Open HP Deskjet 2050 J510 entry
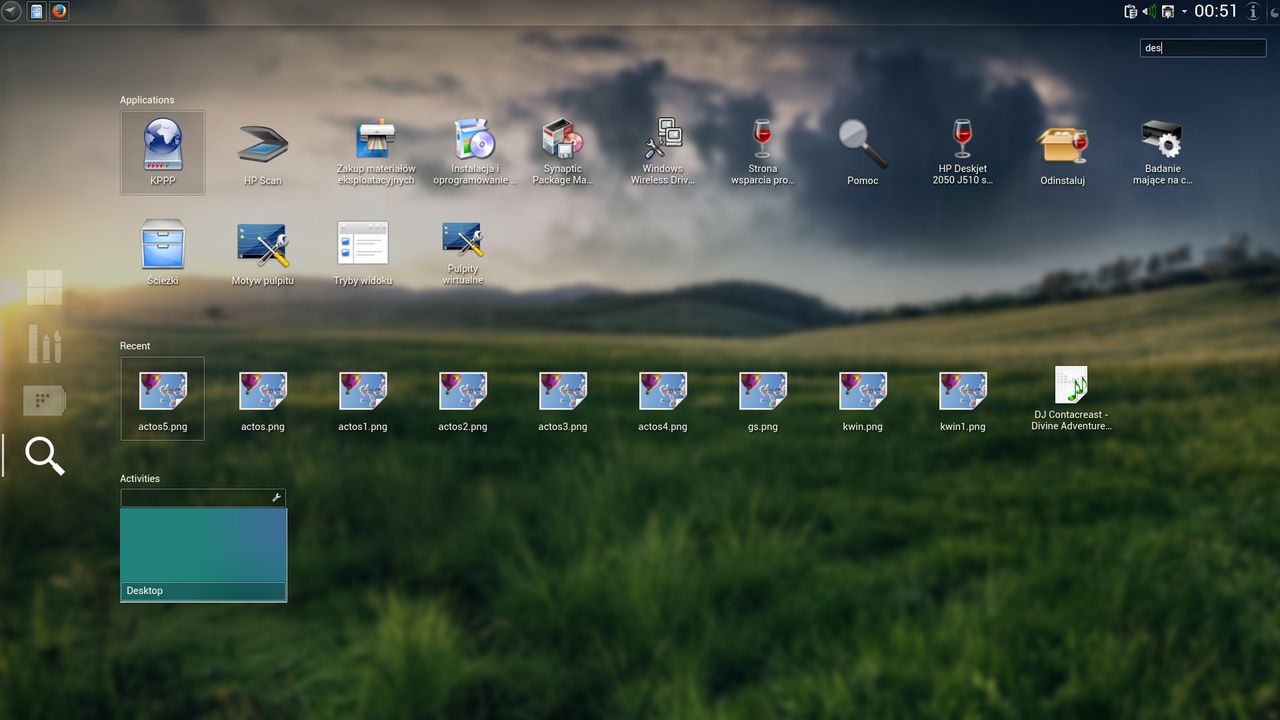Screen dimensions: 1280x720 (x=962, y=152)
